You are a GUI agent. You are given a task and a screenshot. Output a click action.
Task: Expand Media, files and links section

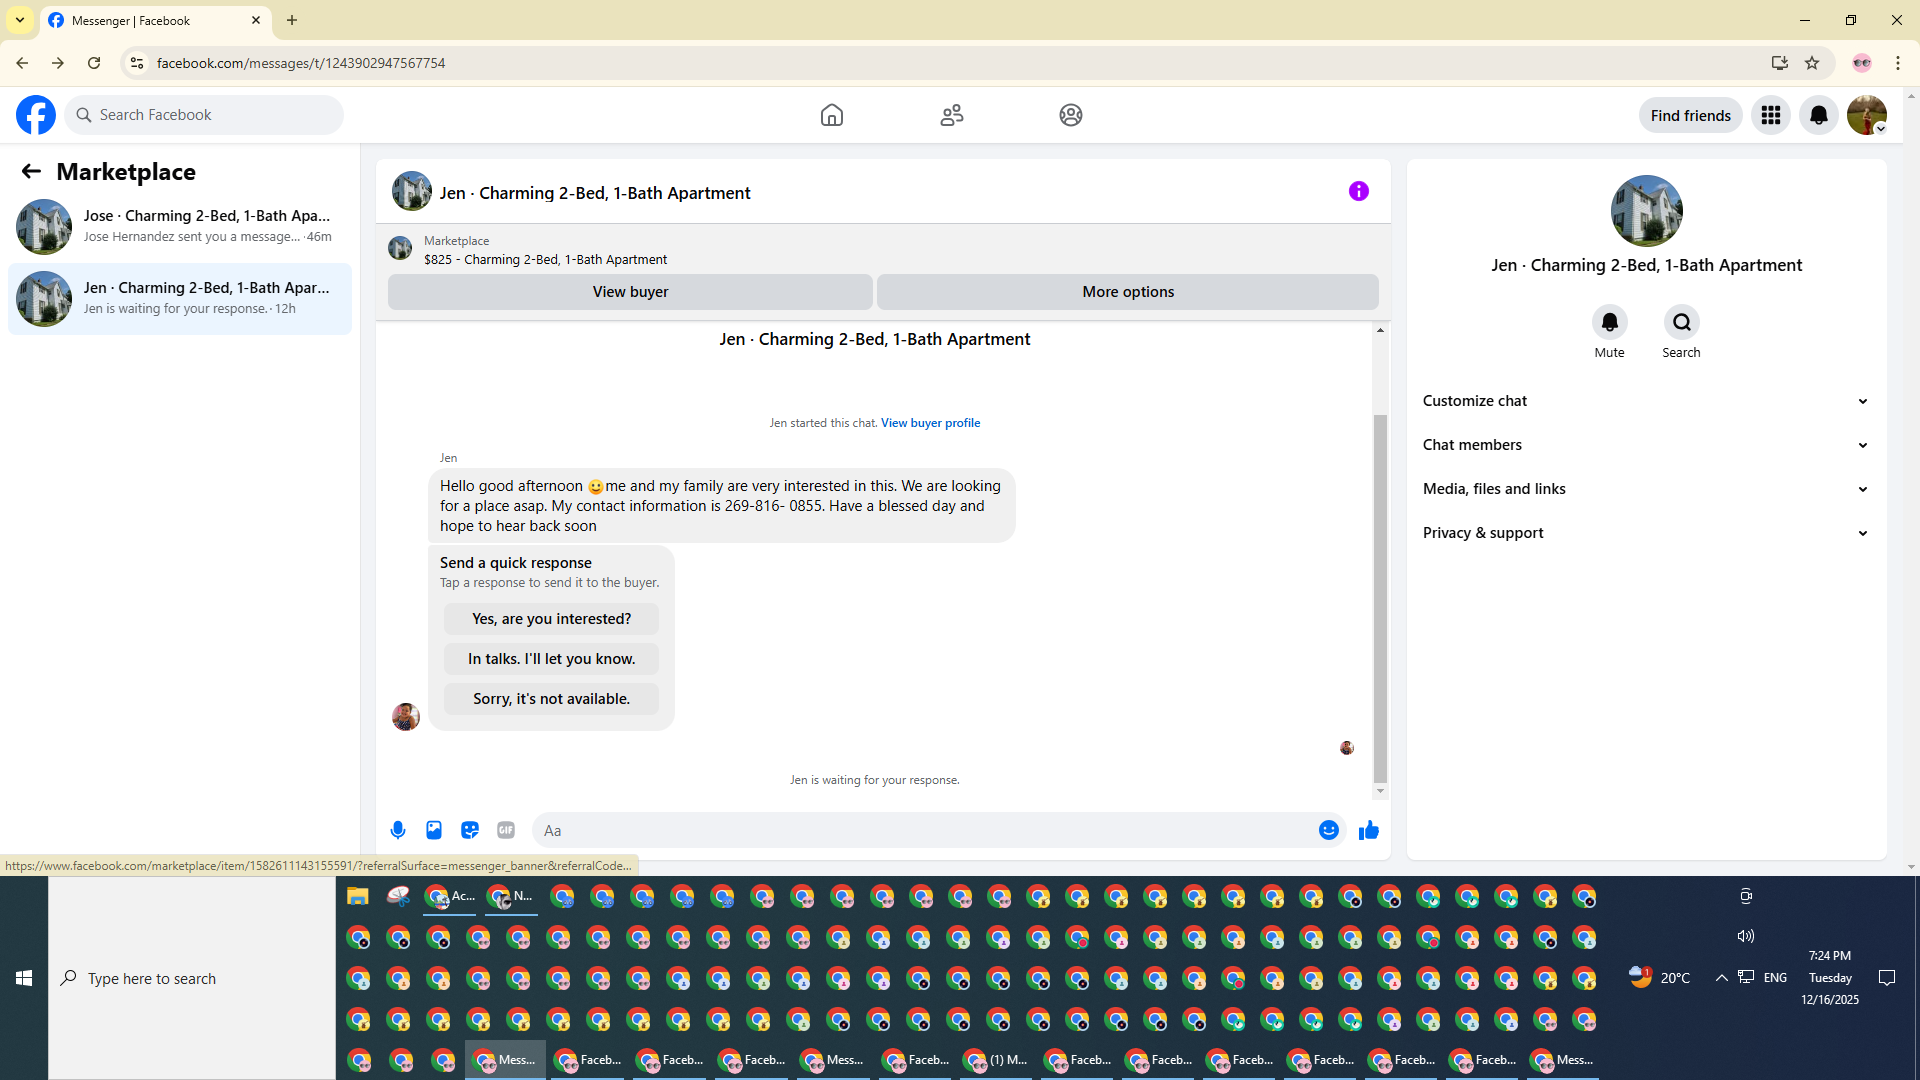(x=1646, y=489)
